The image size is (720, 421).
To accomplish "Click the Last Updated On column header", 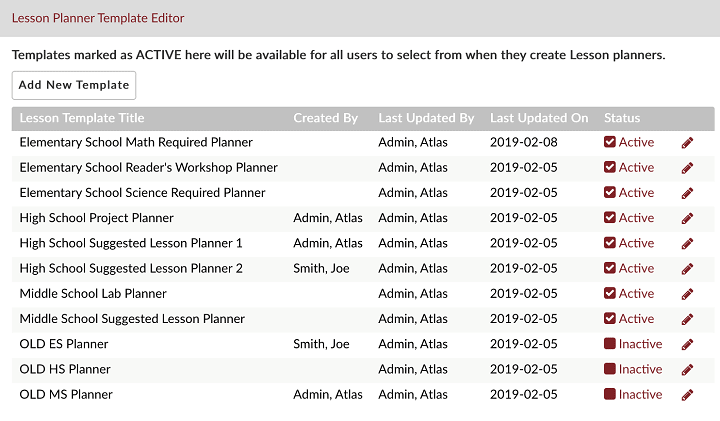I will [x=539, y=118].
